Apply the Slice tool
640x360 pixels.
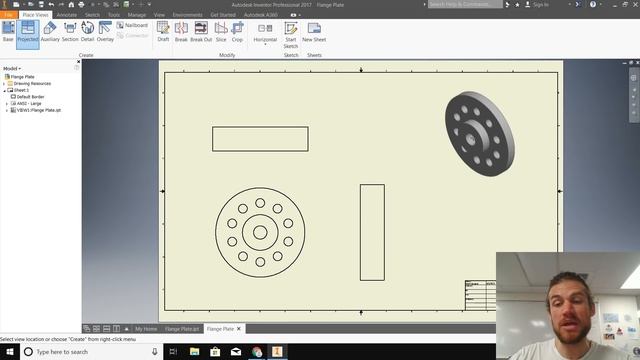point(221,32)
